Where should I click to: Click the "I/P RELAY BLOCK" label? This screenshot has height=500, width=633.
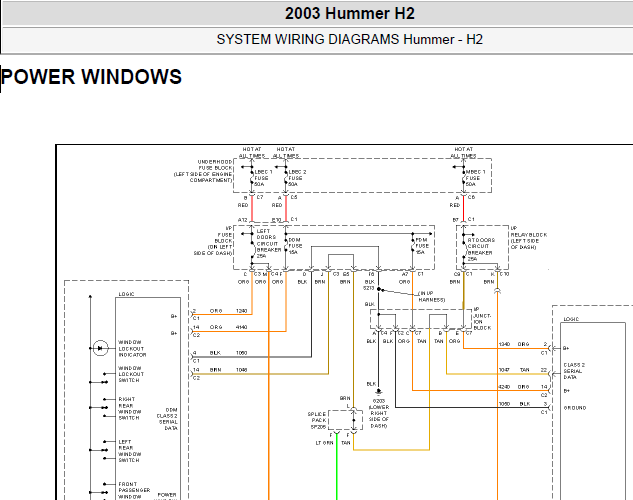[528, 238]
